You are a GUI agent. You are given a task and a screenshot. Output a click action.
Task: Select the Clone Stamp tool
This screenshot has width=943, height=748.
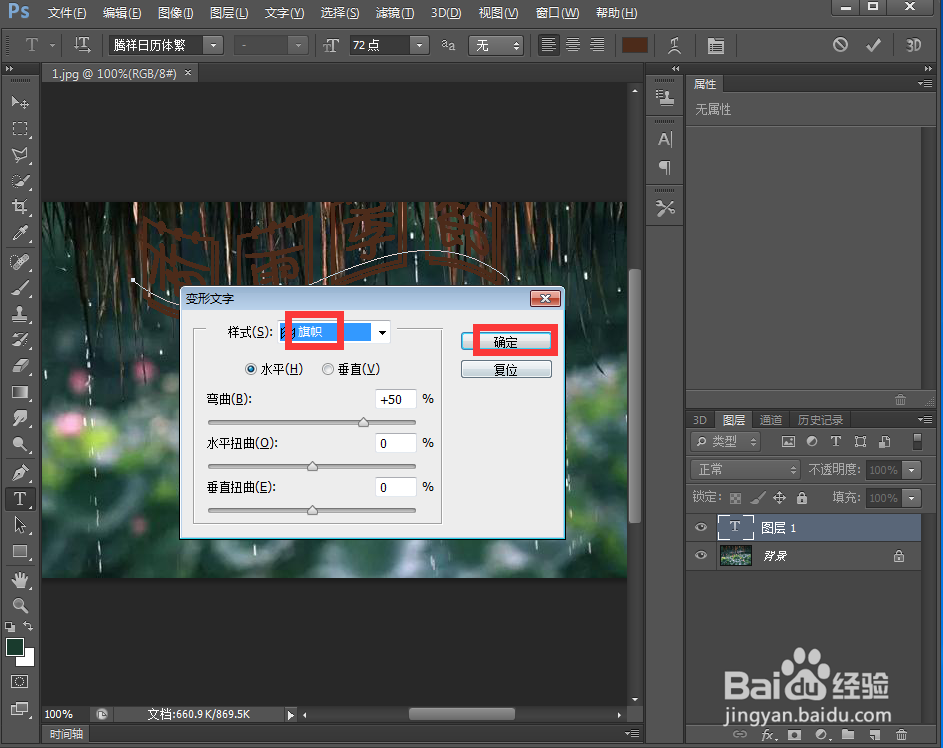pos(20,313)
